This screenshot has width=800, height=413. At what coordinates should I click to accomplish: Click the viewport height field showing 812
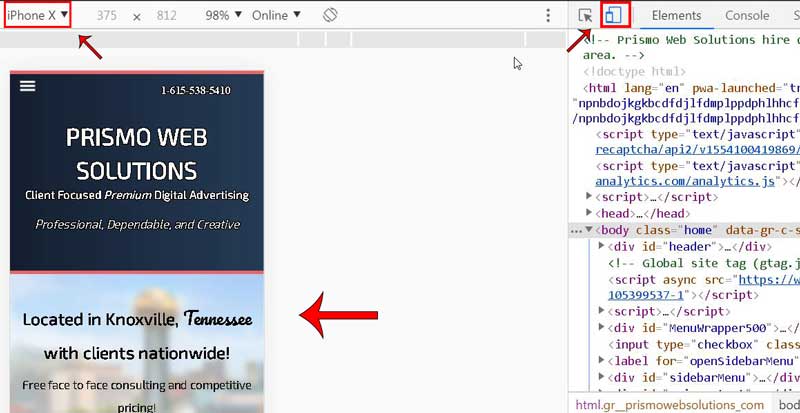coord(167,16)
